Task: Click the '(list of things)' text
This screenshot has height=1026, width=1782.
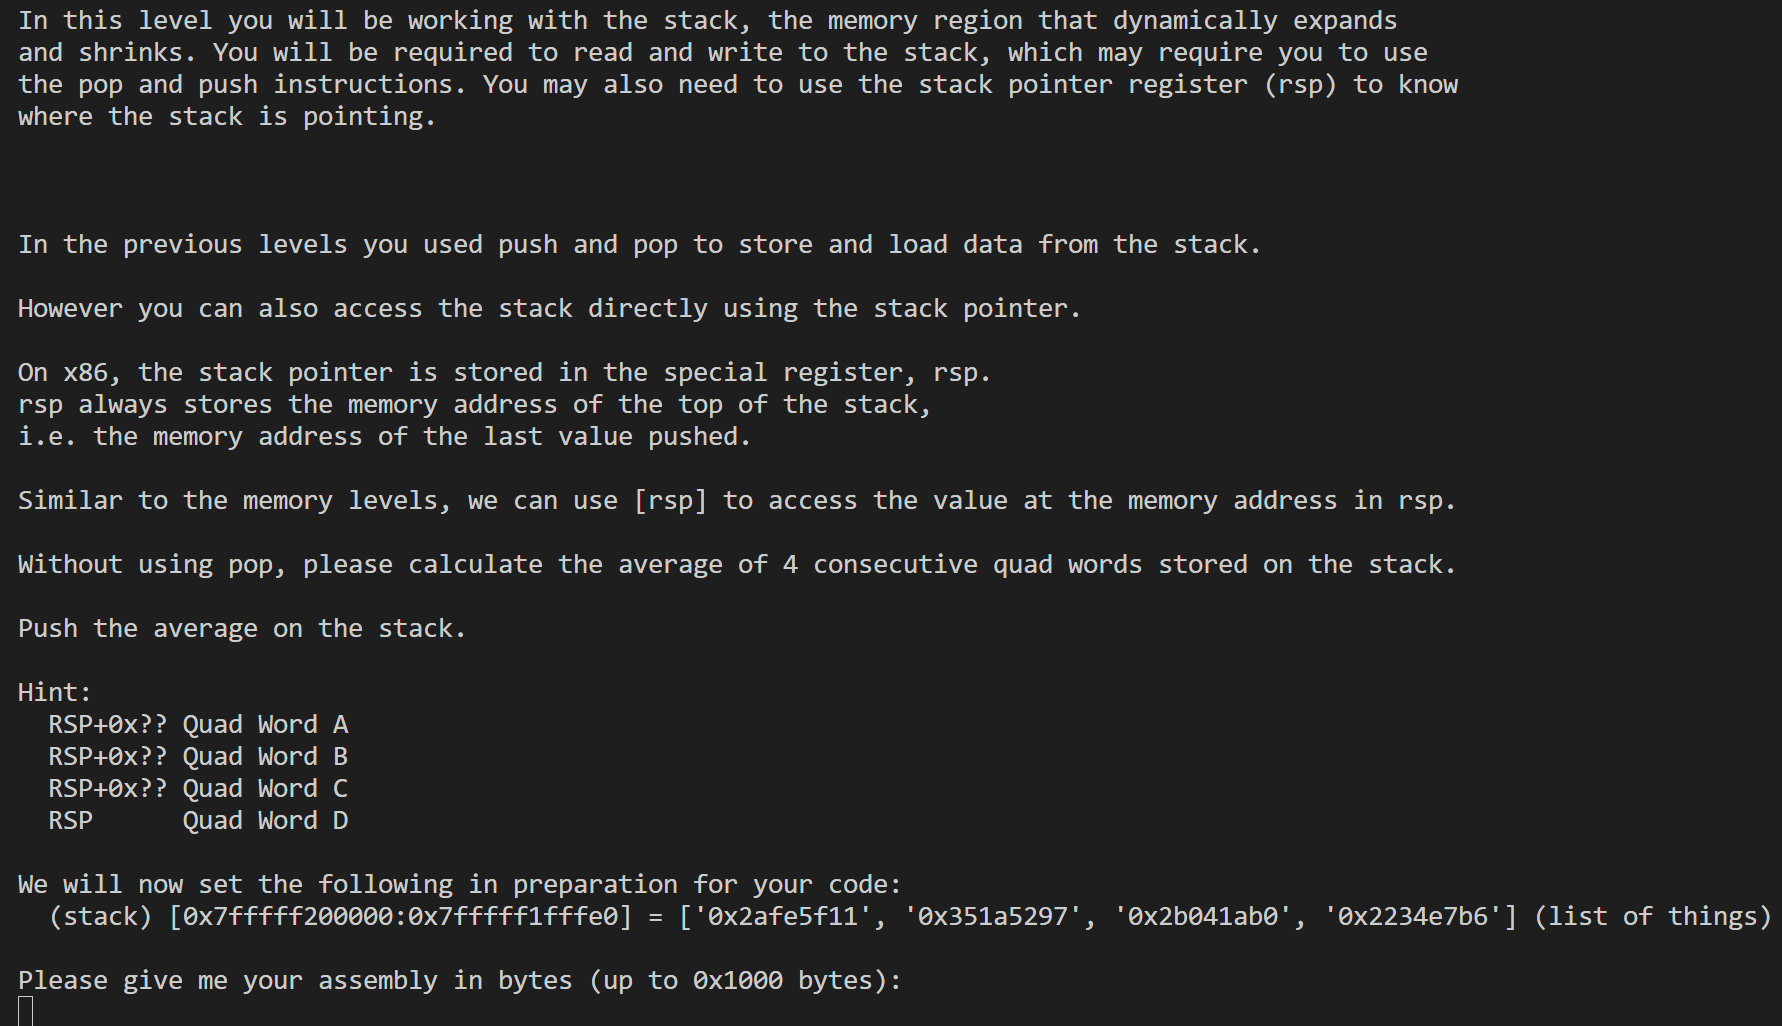Action: (x=1652, y=917)
